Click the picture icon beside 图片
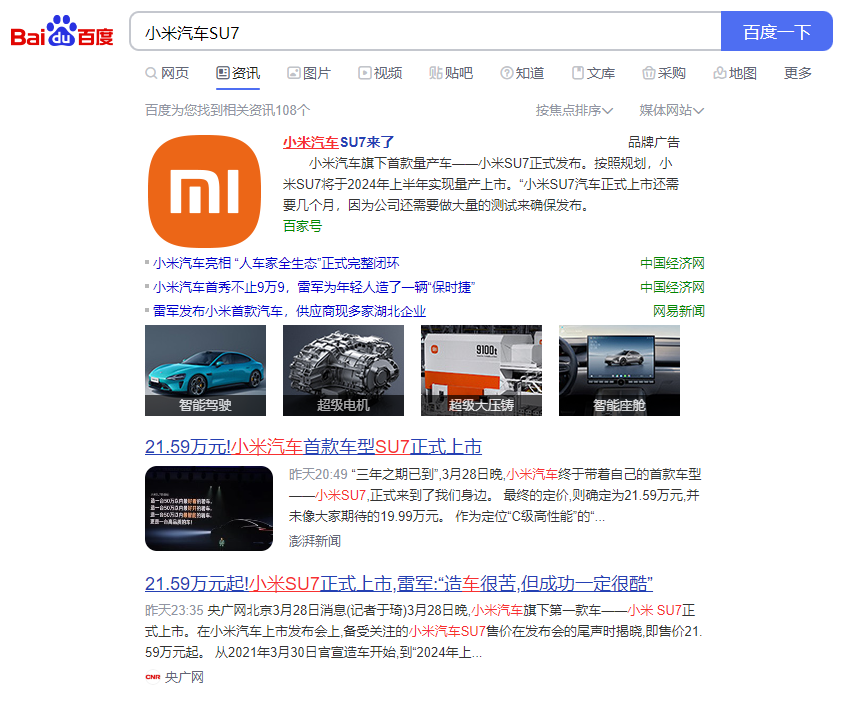The height and width of the screenshot is (701, 842). point(294,73)
